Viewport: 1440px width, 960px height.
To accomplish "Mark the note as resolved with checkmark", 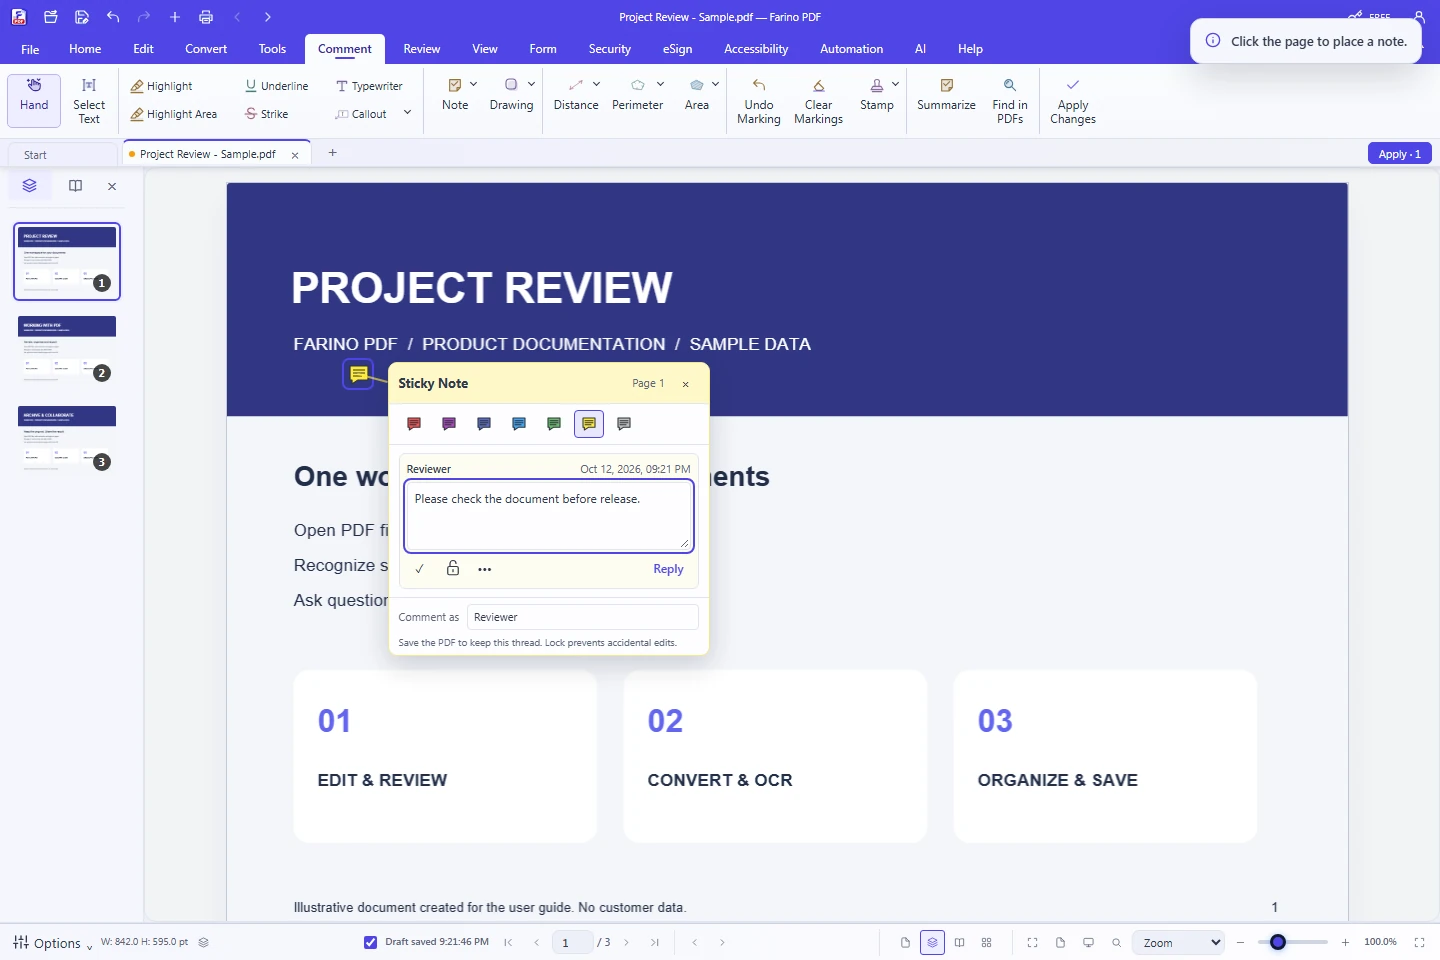I will (x=419, y=569).
